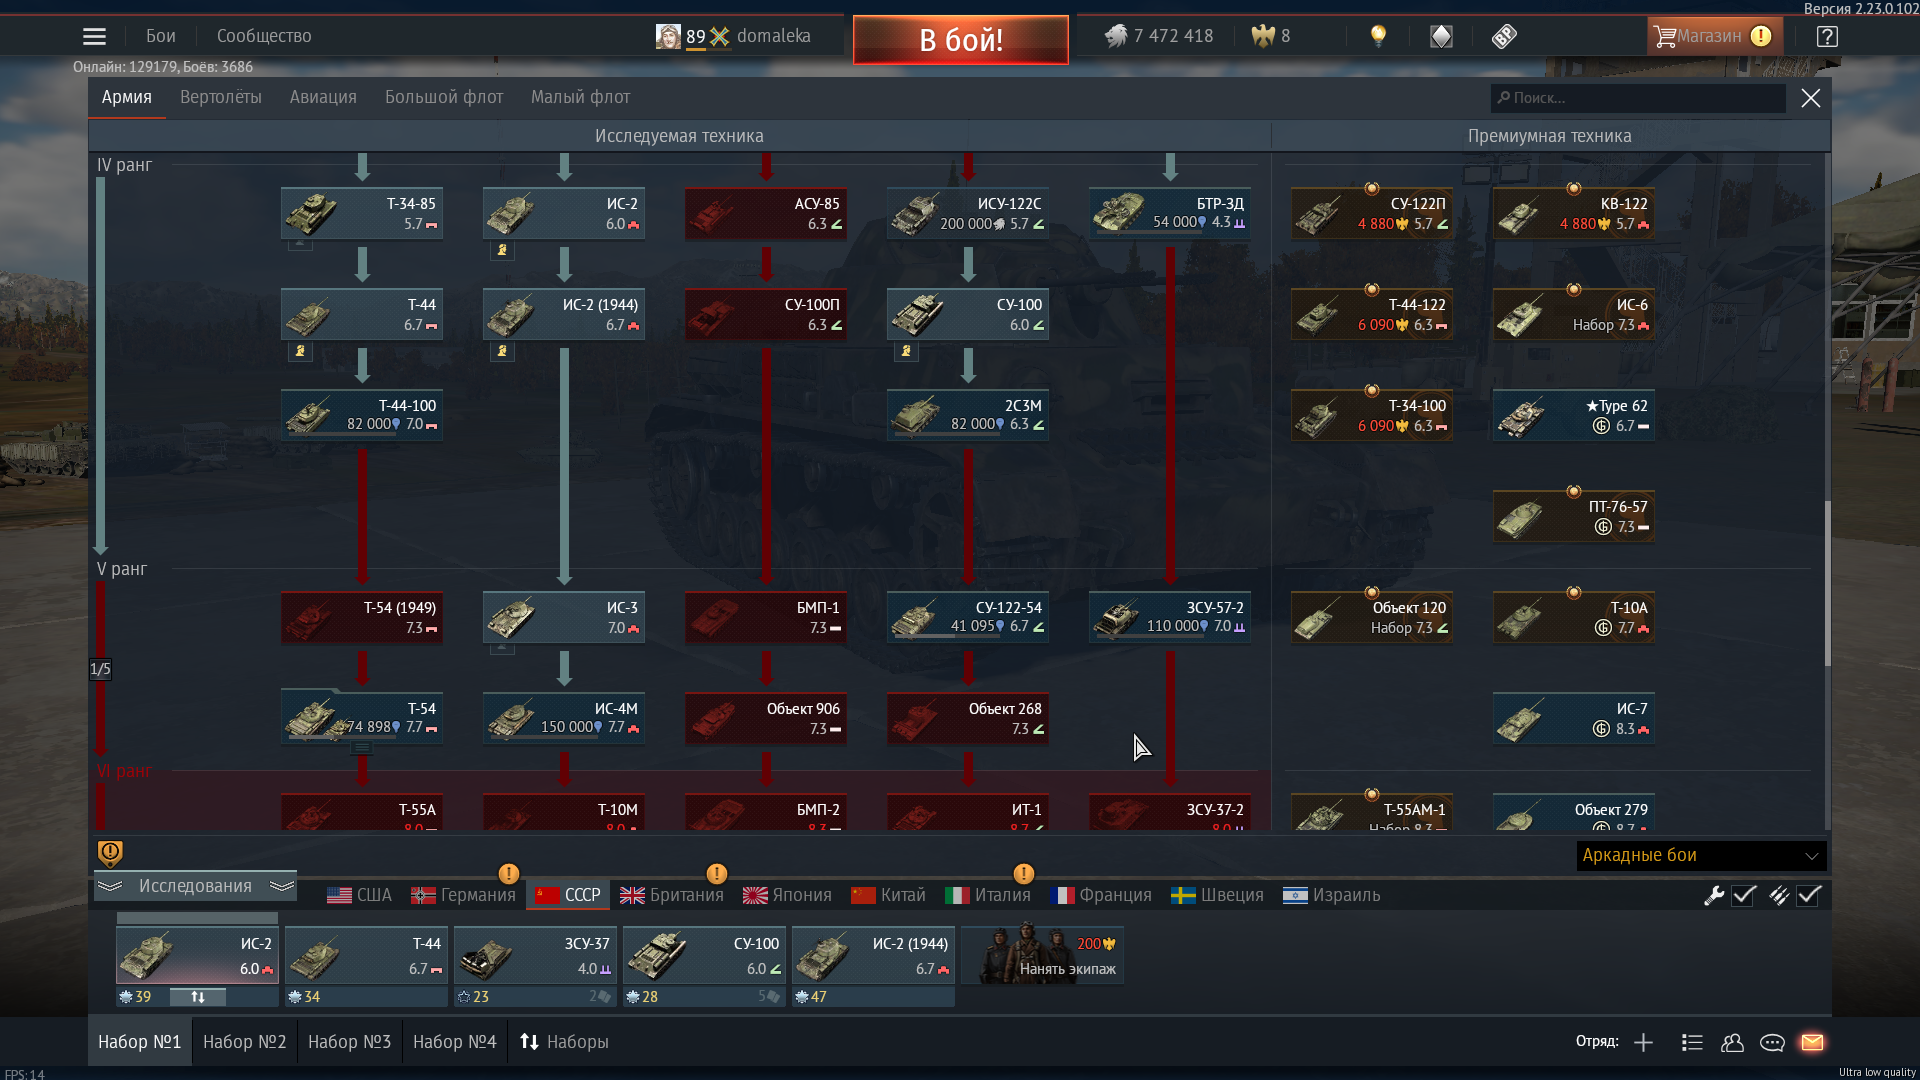Open the Бои menu

click(160, 36)
